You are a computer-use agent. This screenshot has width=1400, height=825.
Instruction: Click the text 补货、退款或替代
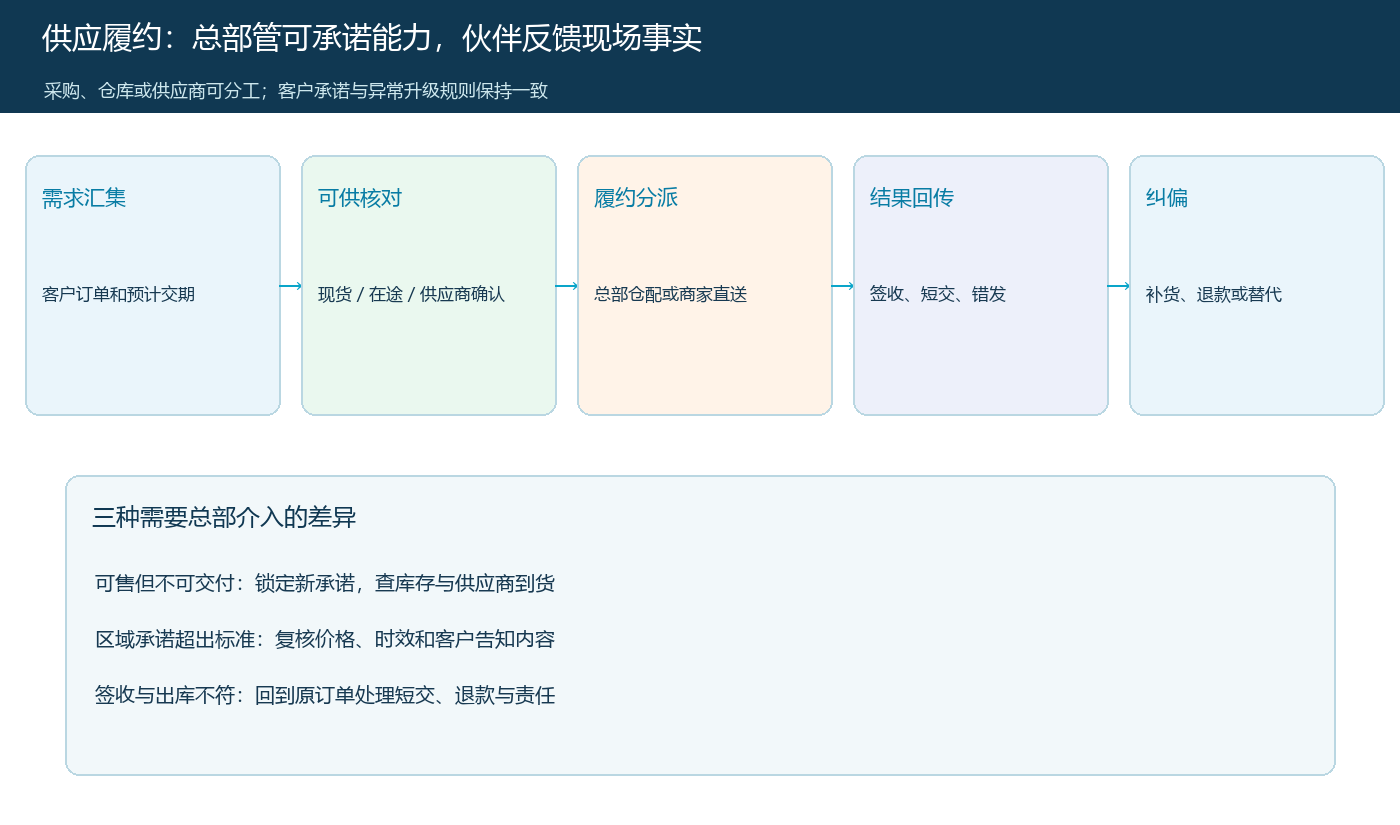click(1214, 294)
